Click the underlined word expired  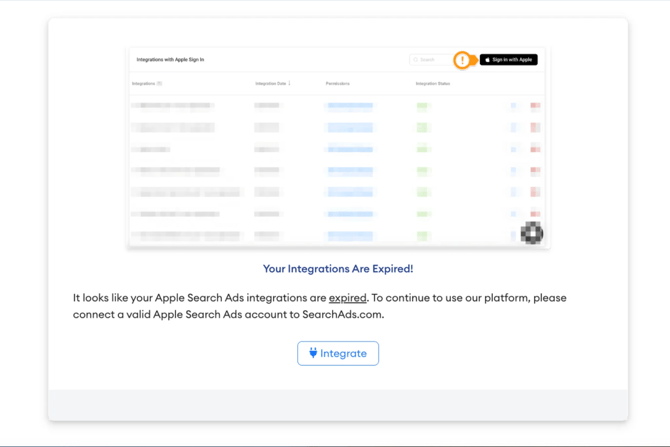point(348,298)
